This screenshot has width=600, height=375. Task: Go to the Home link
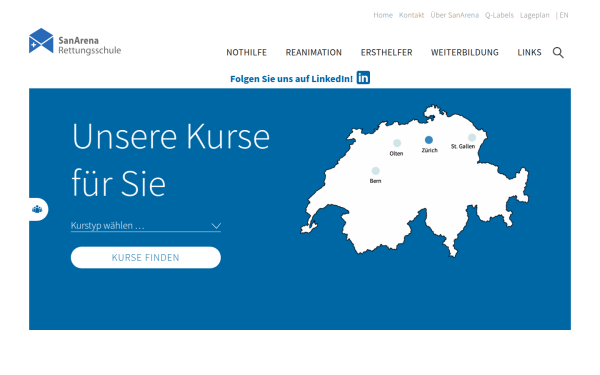[x=383, y=15]
